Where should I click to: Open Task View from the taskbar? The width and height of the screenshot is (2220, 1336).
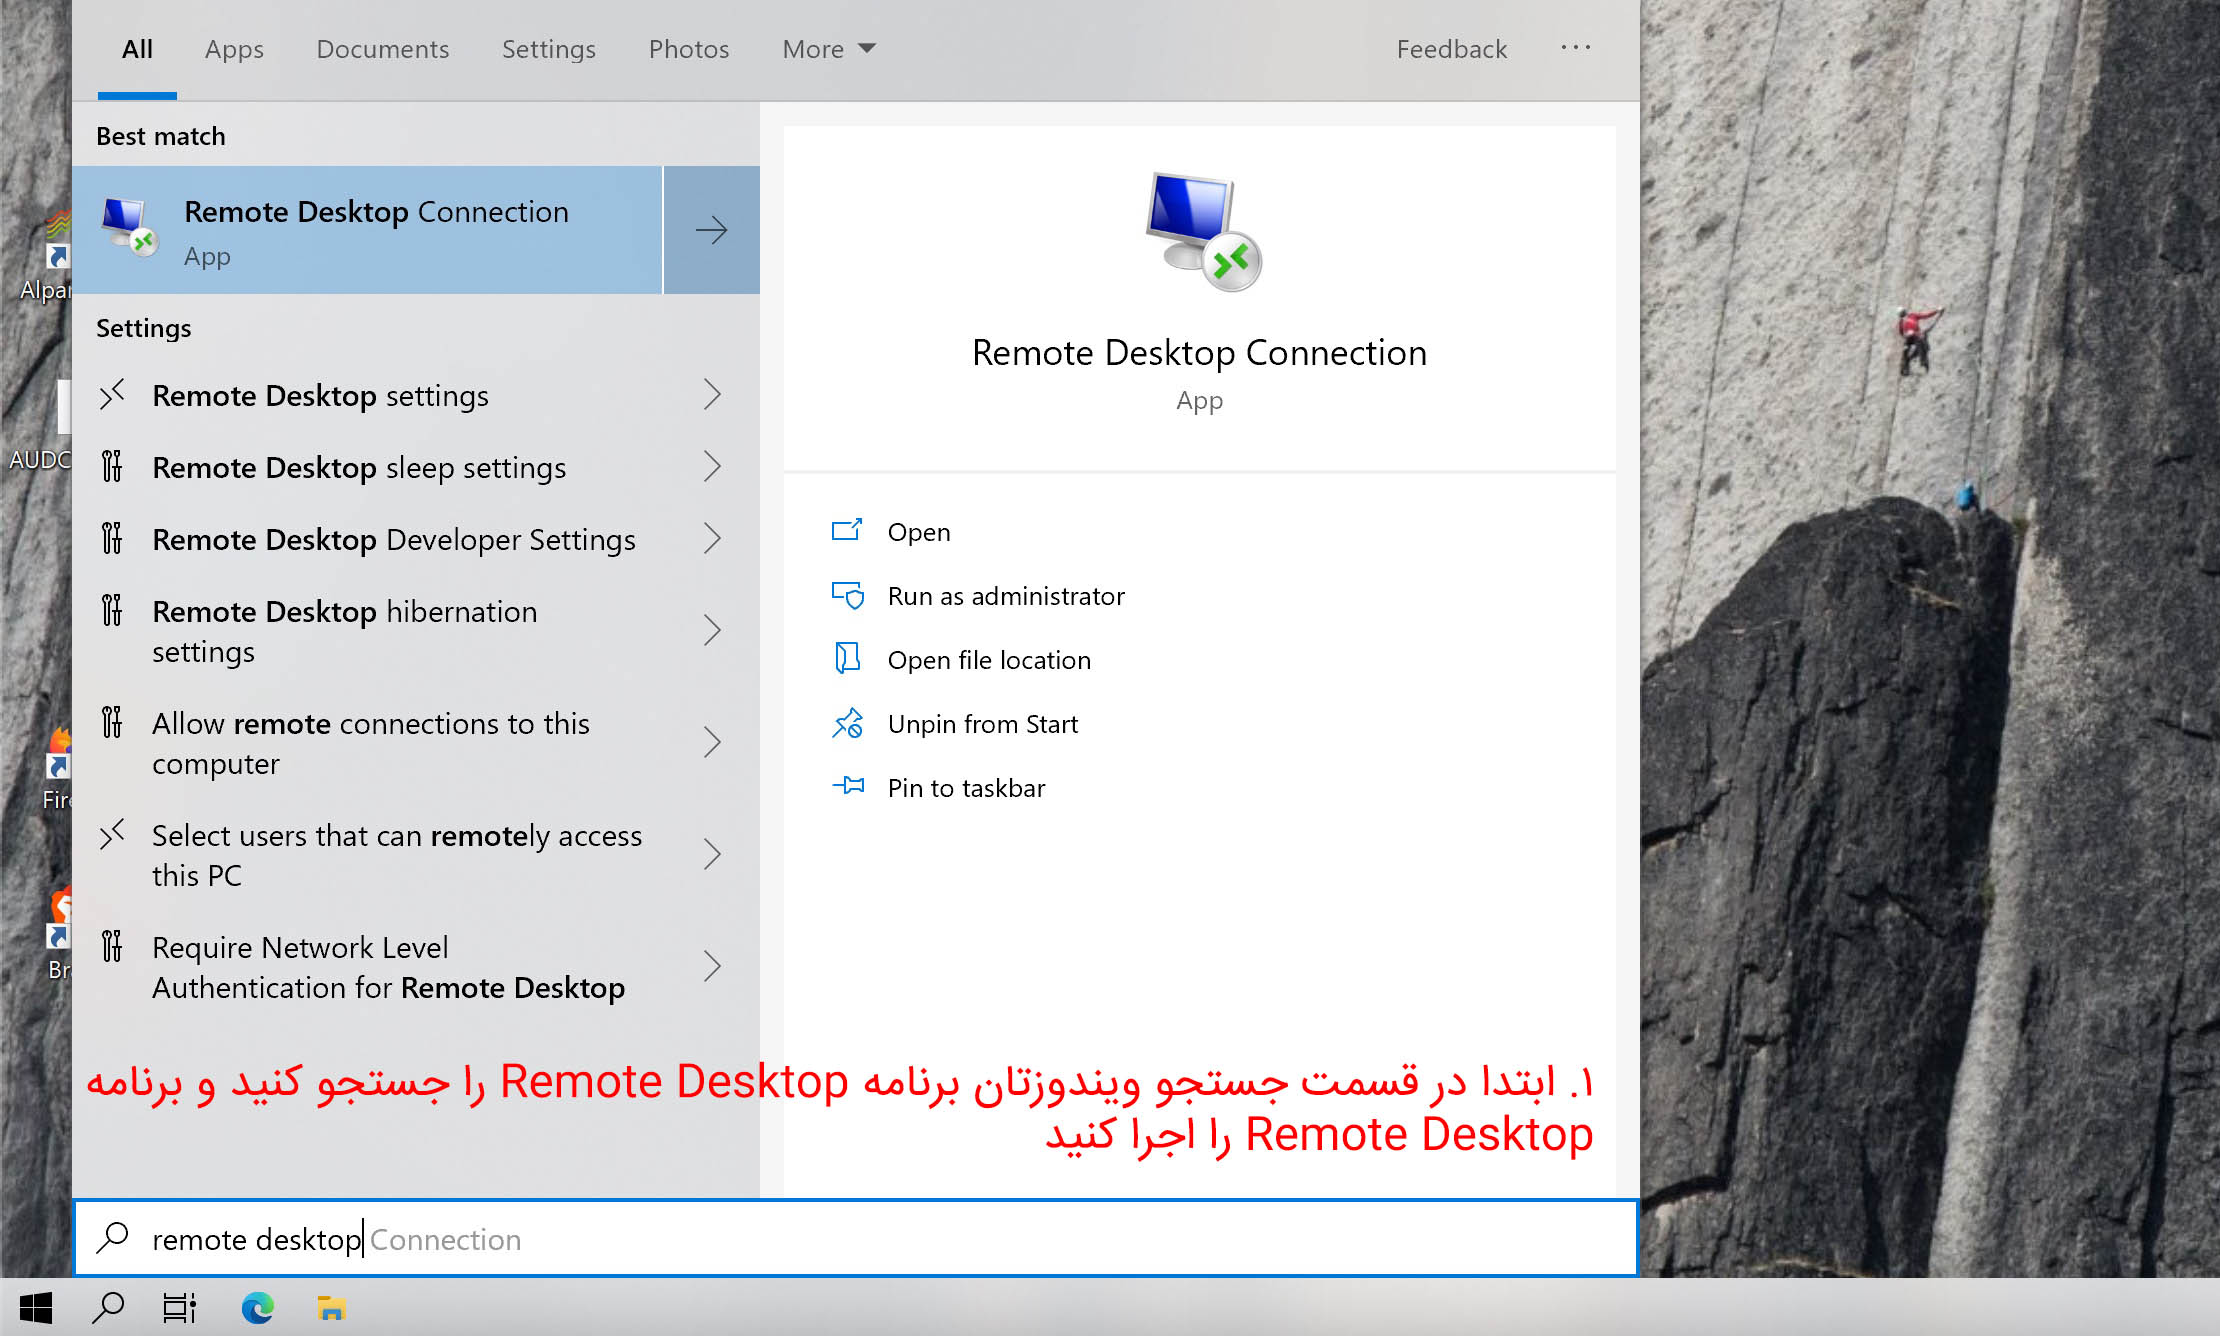tap(180, 1307)
